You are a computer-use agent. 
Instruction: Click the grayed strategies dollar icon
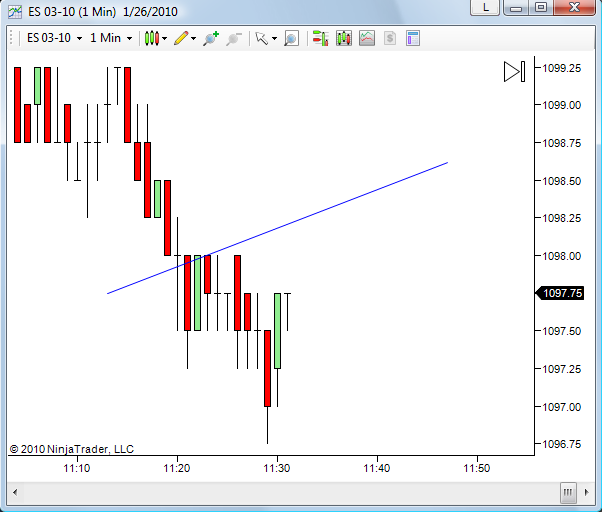(x=390, y=38)
